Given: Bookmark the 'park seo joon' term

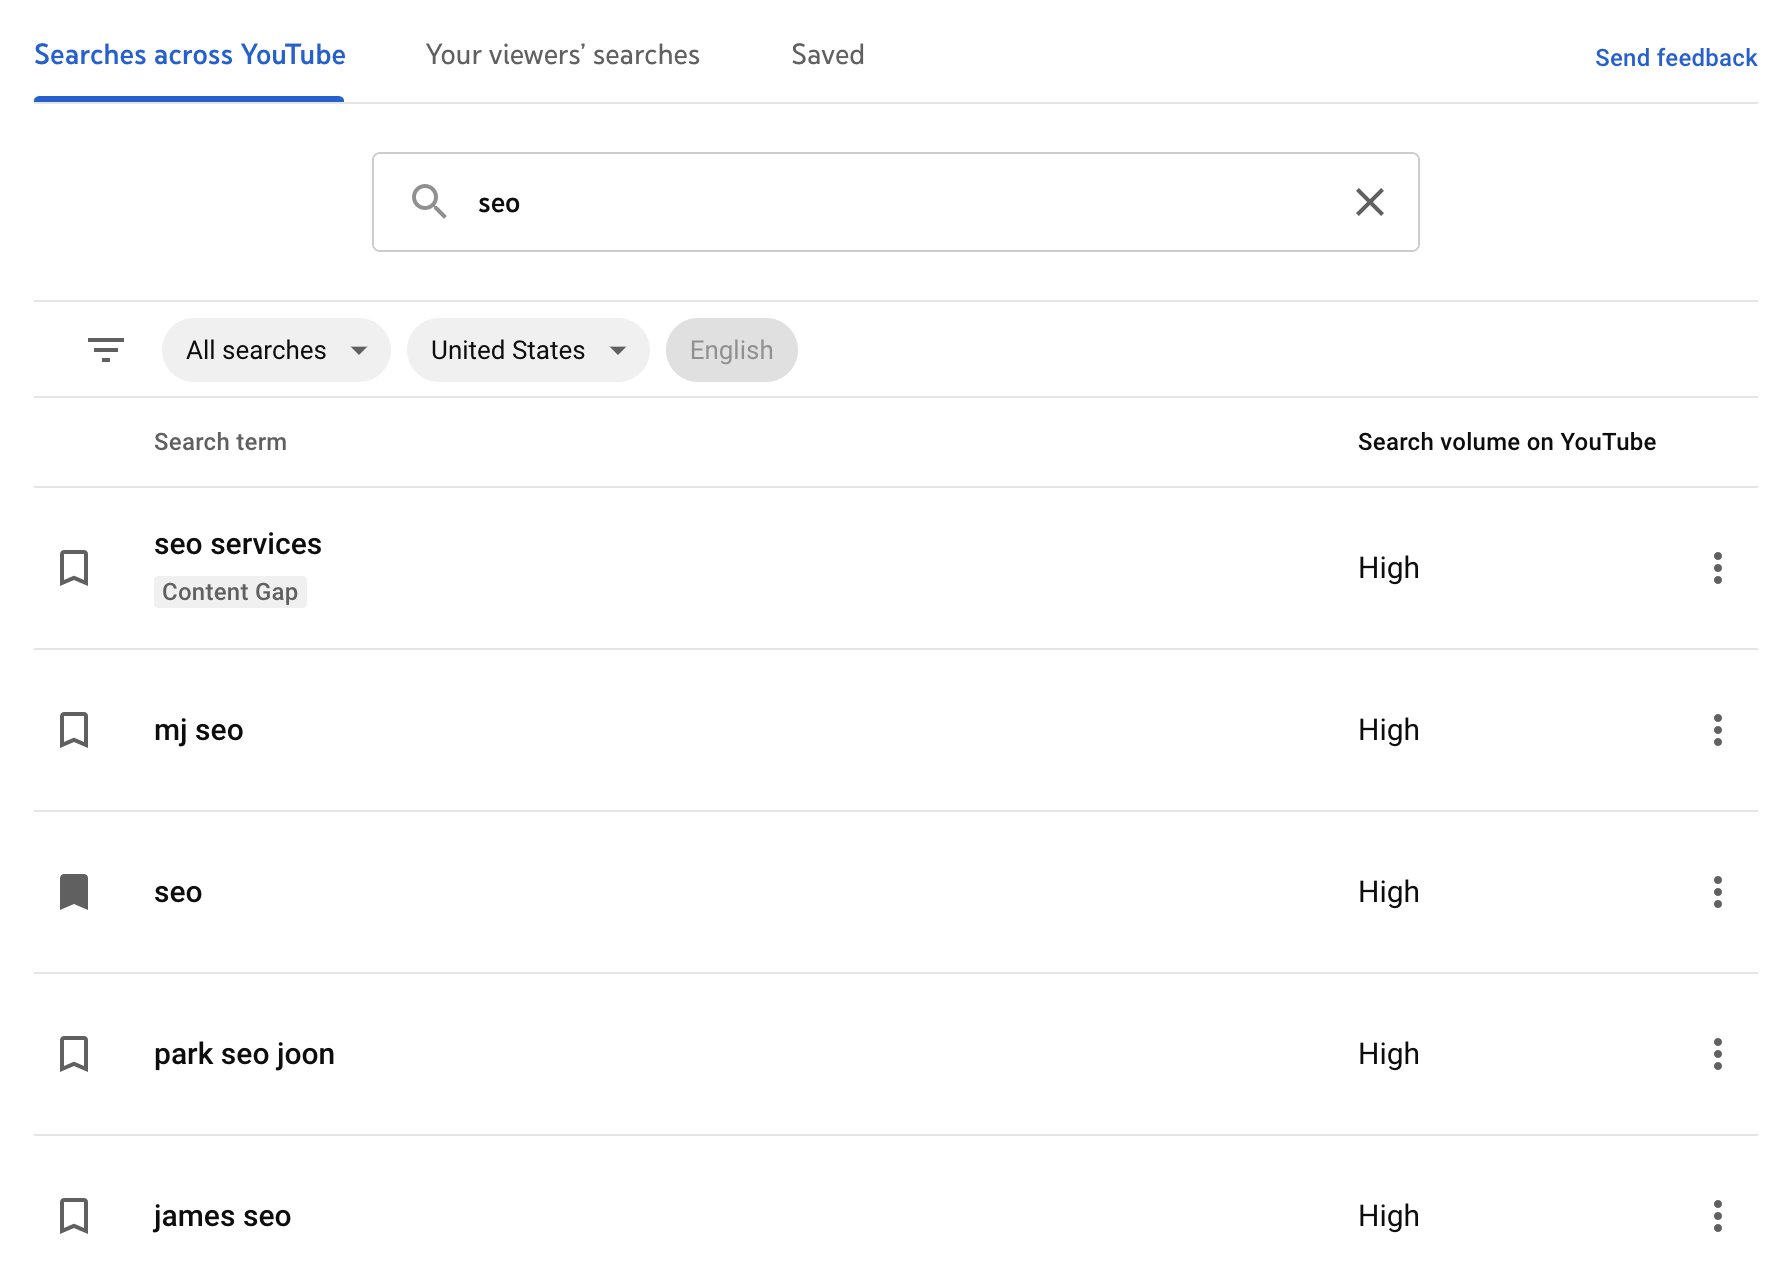Looking at the screenshot, I should coord(74,1054).
